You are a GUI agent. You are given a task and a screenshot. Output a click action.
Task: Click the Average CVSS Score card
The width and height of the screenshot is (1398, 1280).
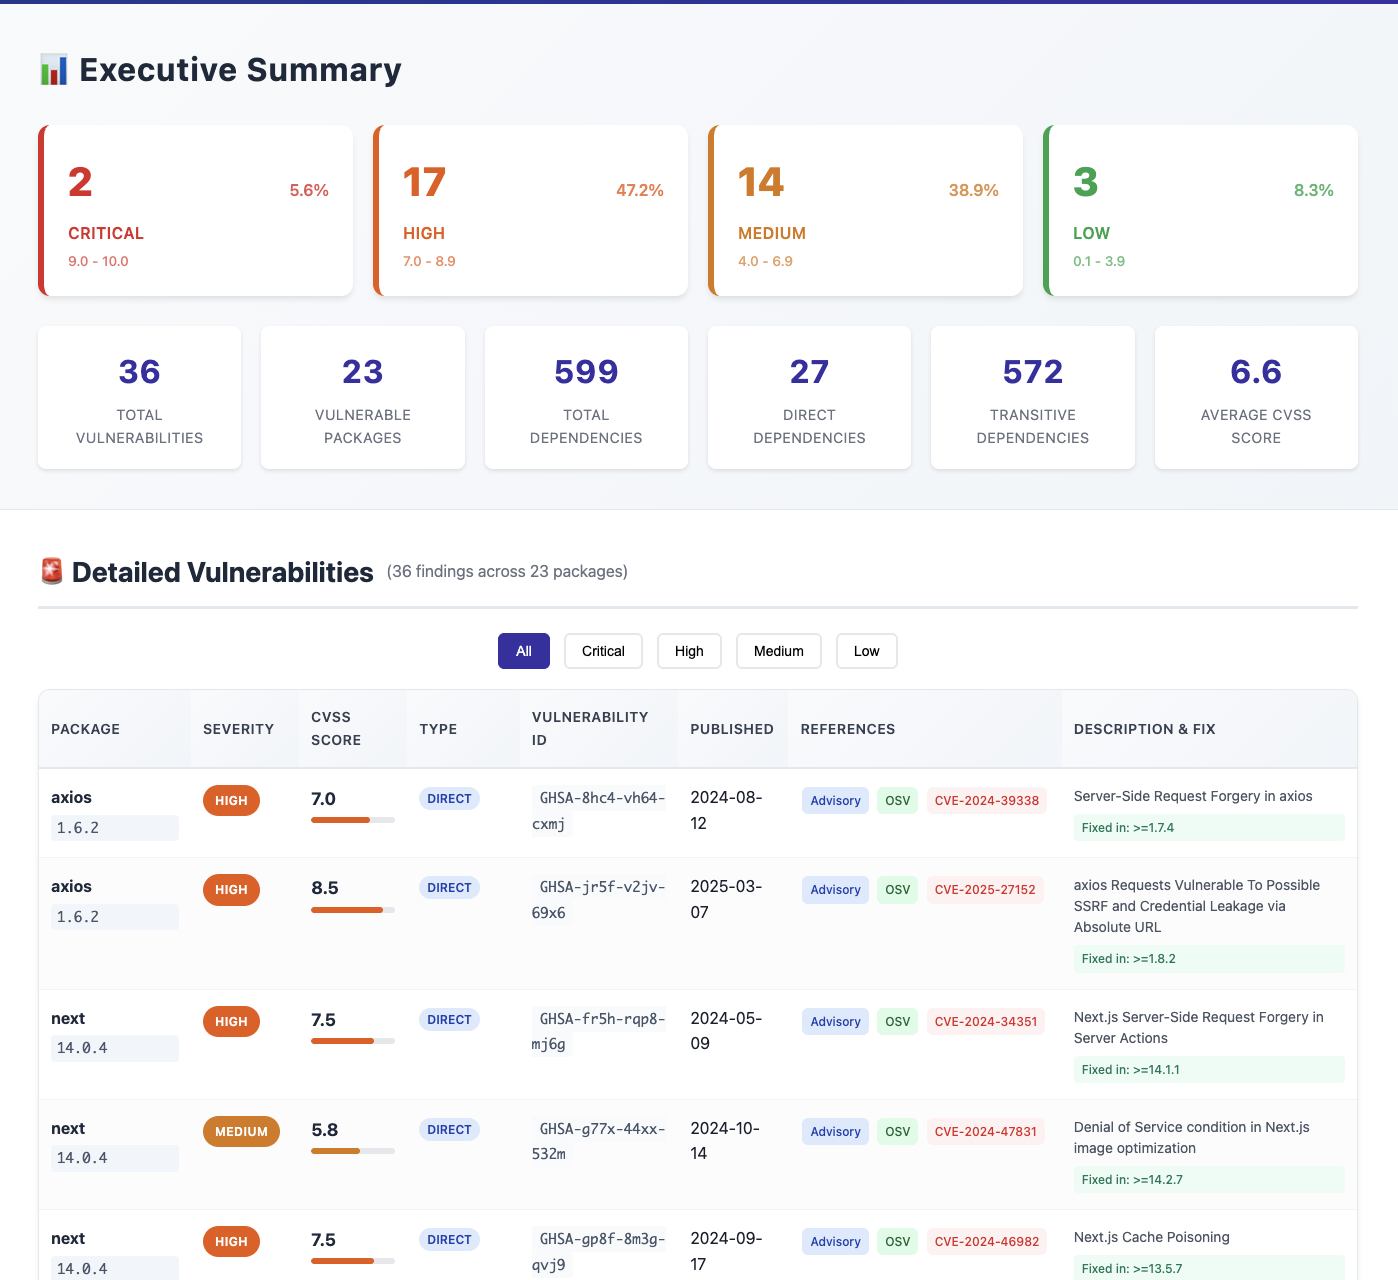(1255, 397)
